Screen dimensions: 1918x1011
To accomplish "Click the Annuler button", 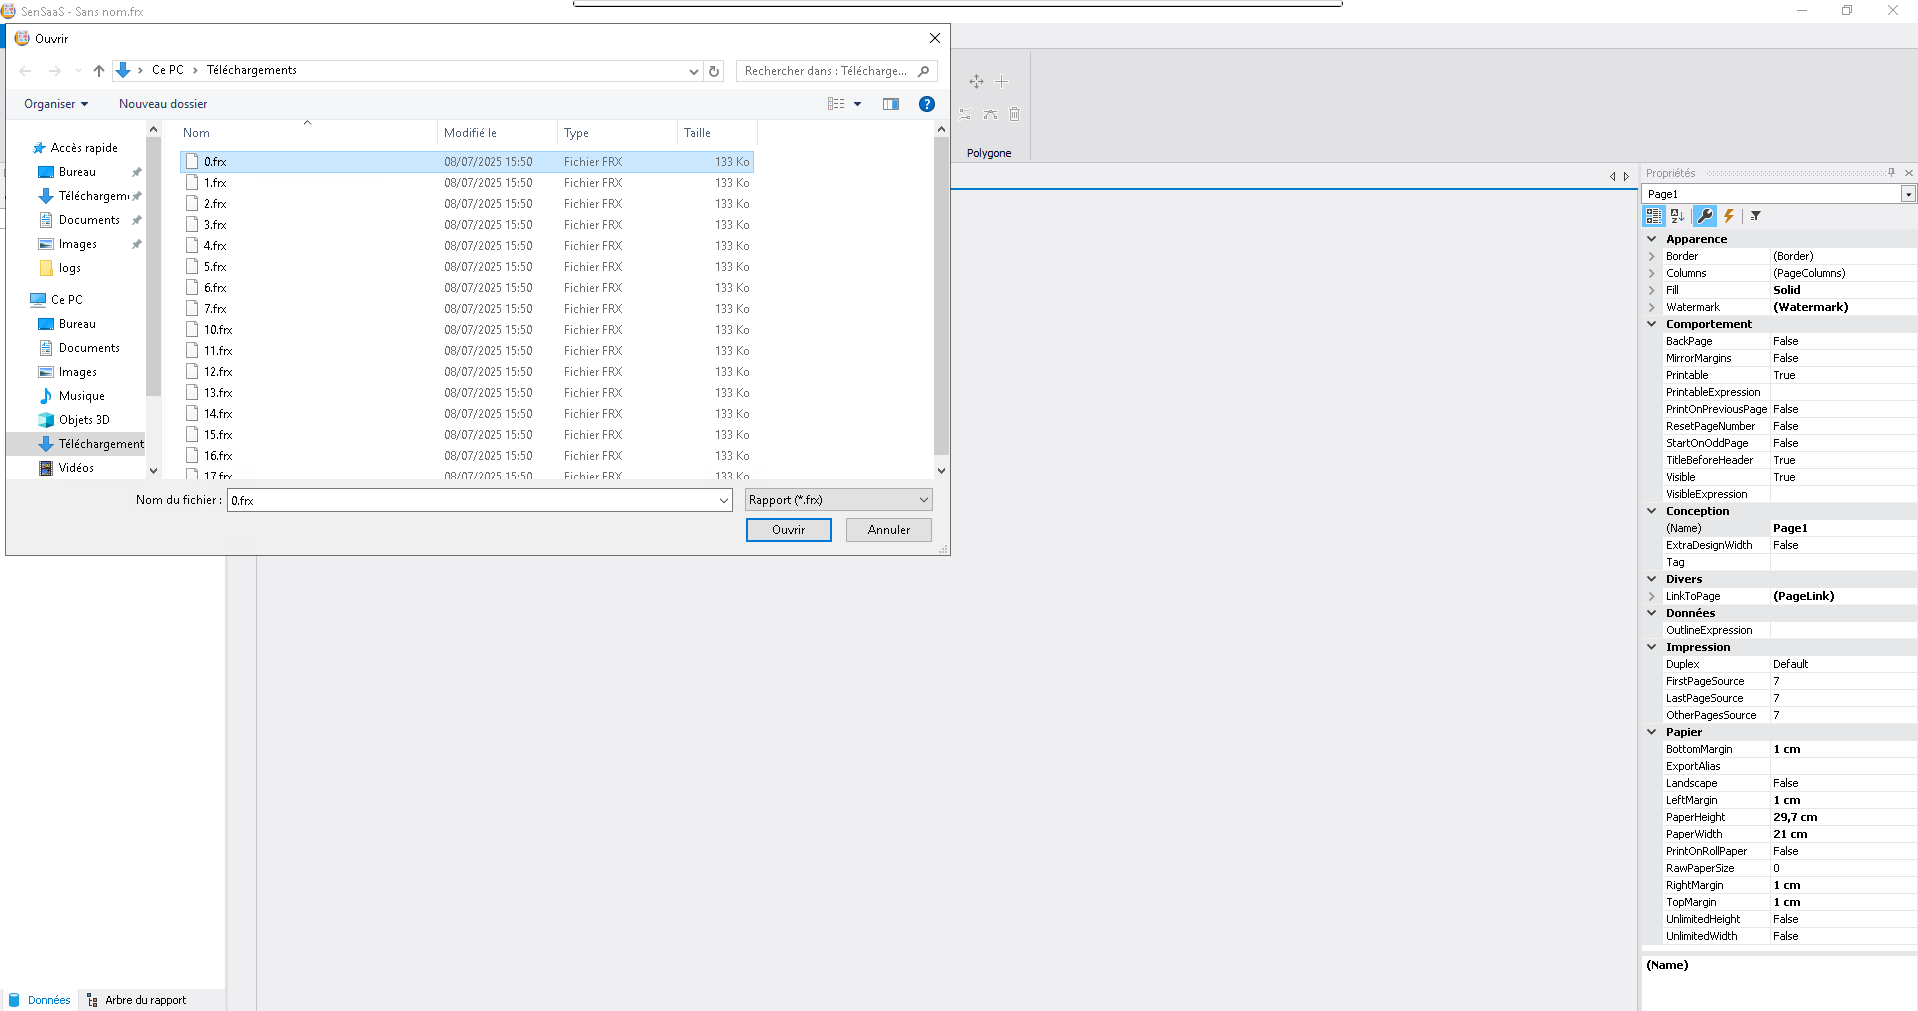I will [888, 530].
